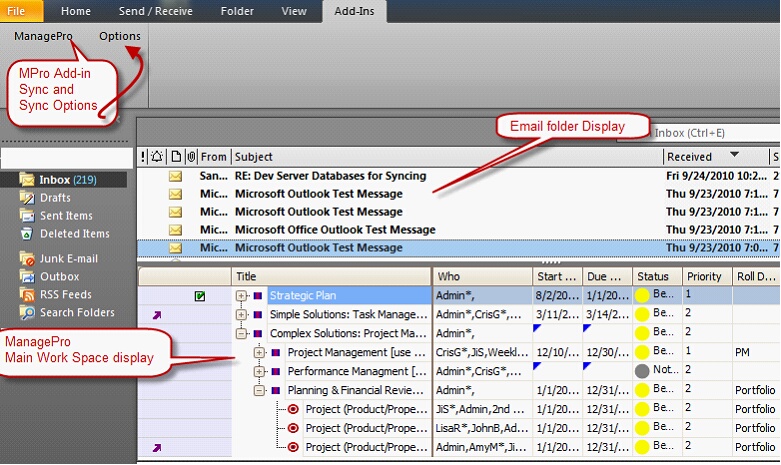The width and height of the screenshot is (781, 465).
Task: Sort by Reminder bell column icon
Action: [157, 157]
